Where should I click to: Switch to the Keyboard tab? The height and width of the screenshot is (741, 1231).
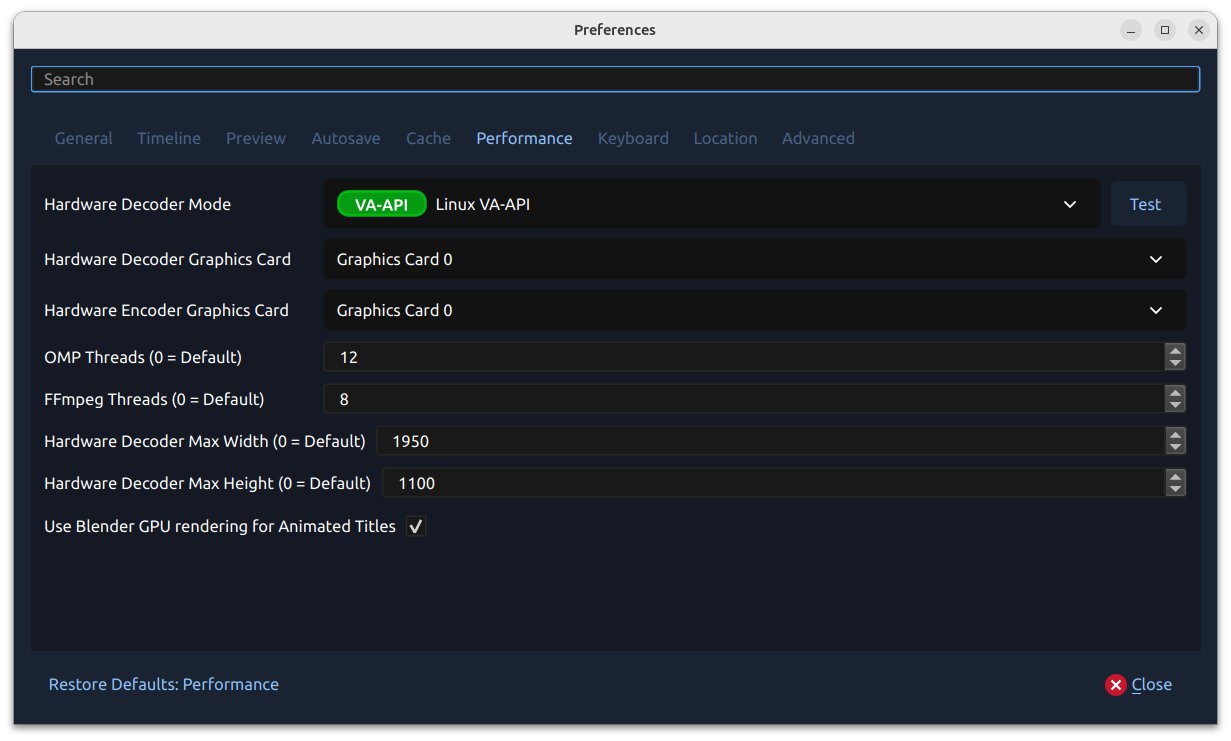[633, 138]
